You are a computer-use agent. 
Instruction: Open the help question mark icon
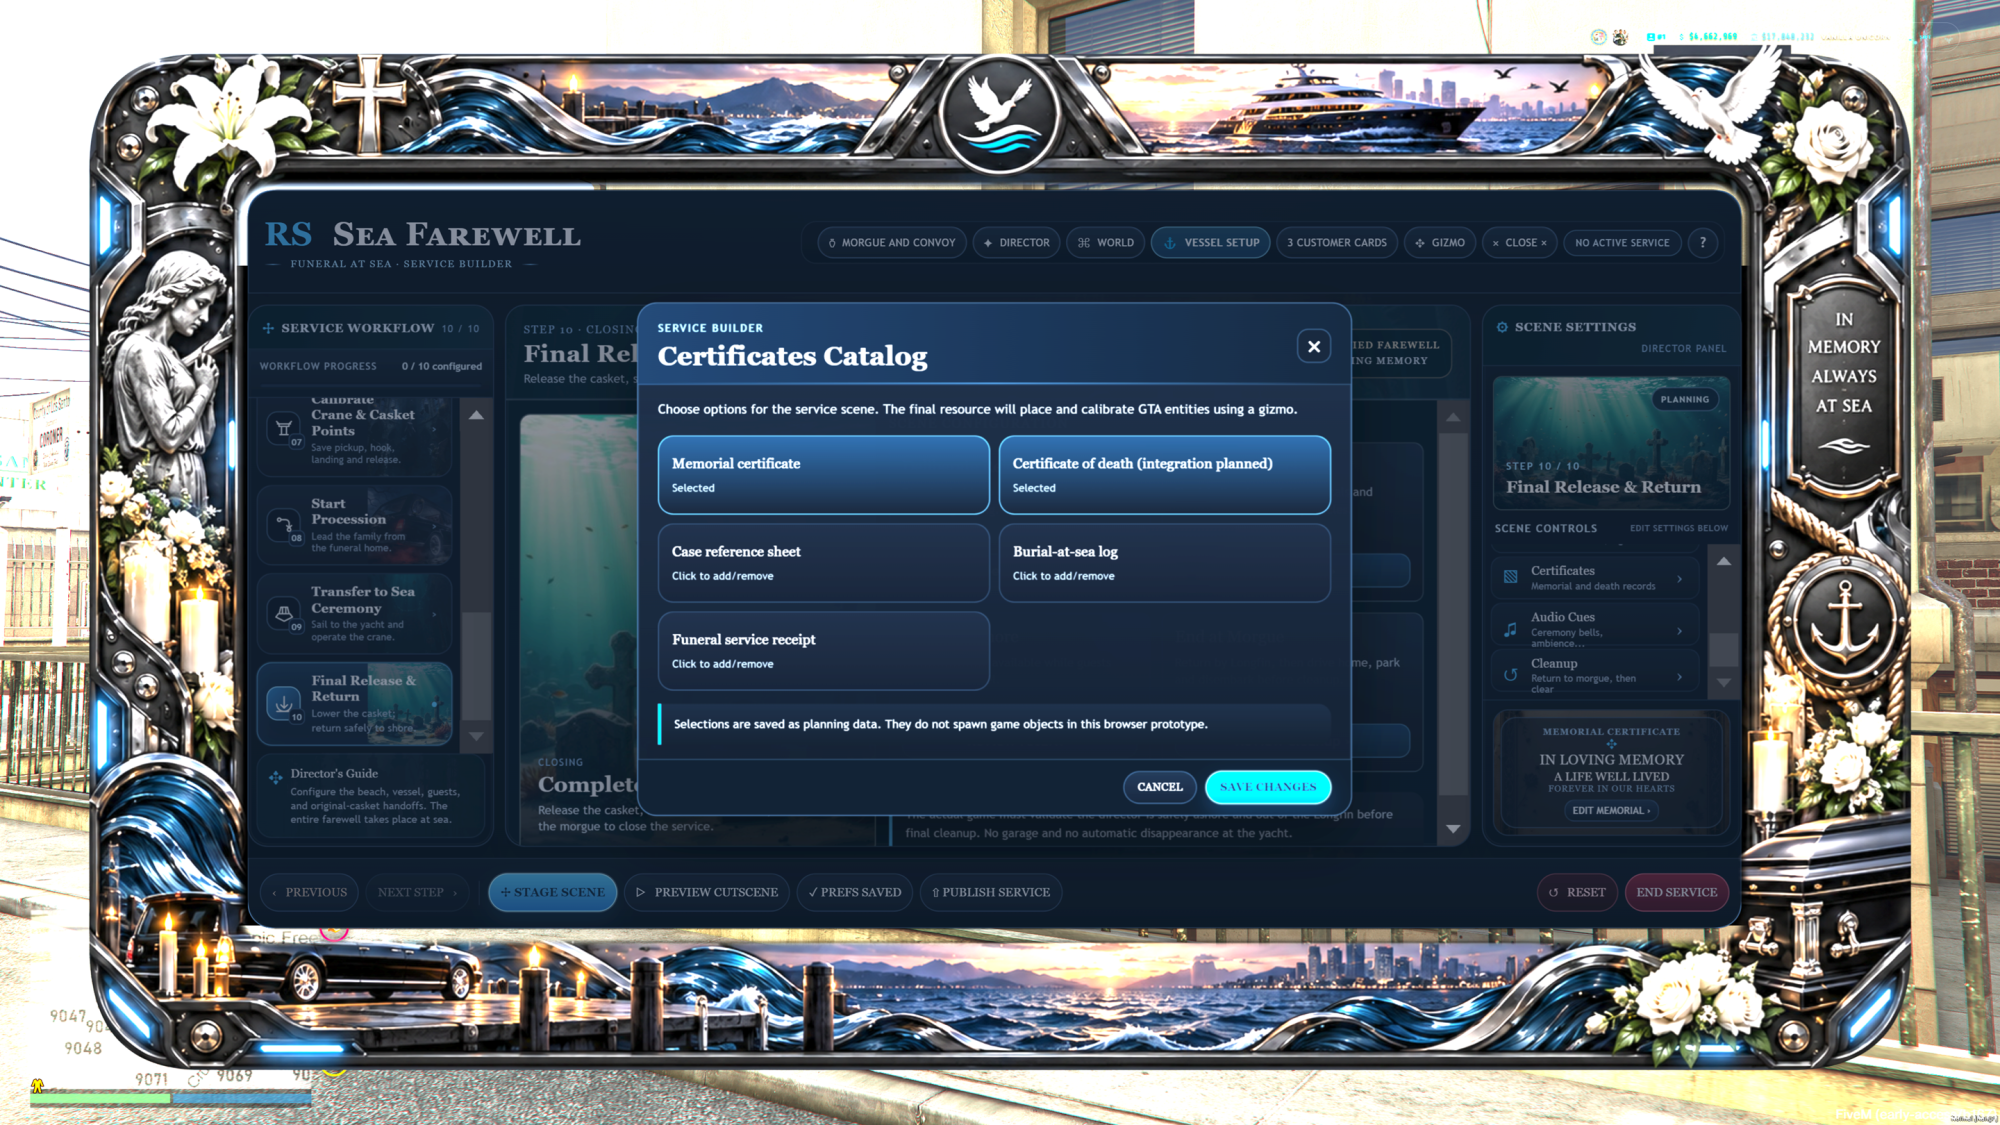(x=1702, y=243)
